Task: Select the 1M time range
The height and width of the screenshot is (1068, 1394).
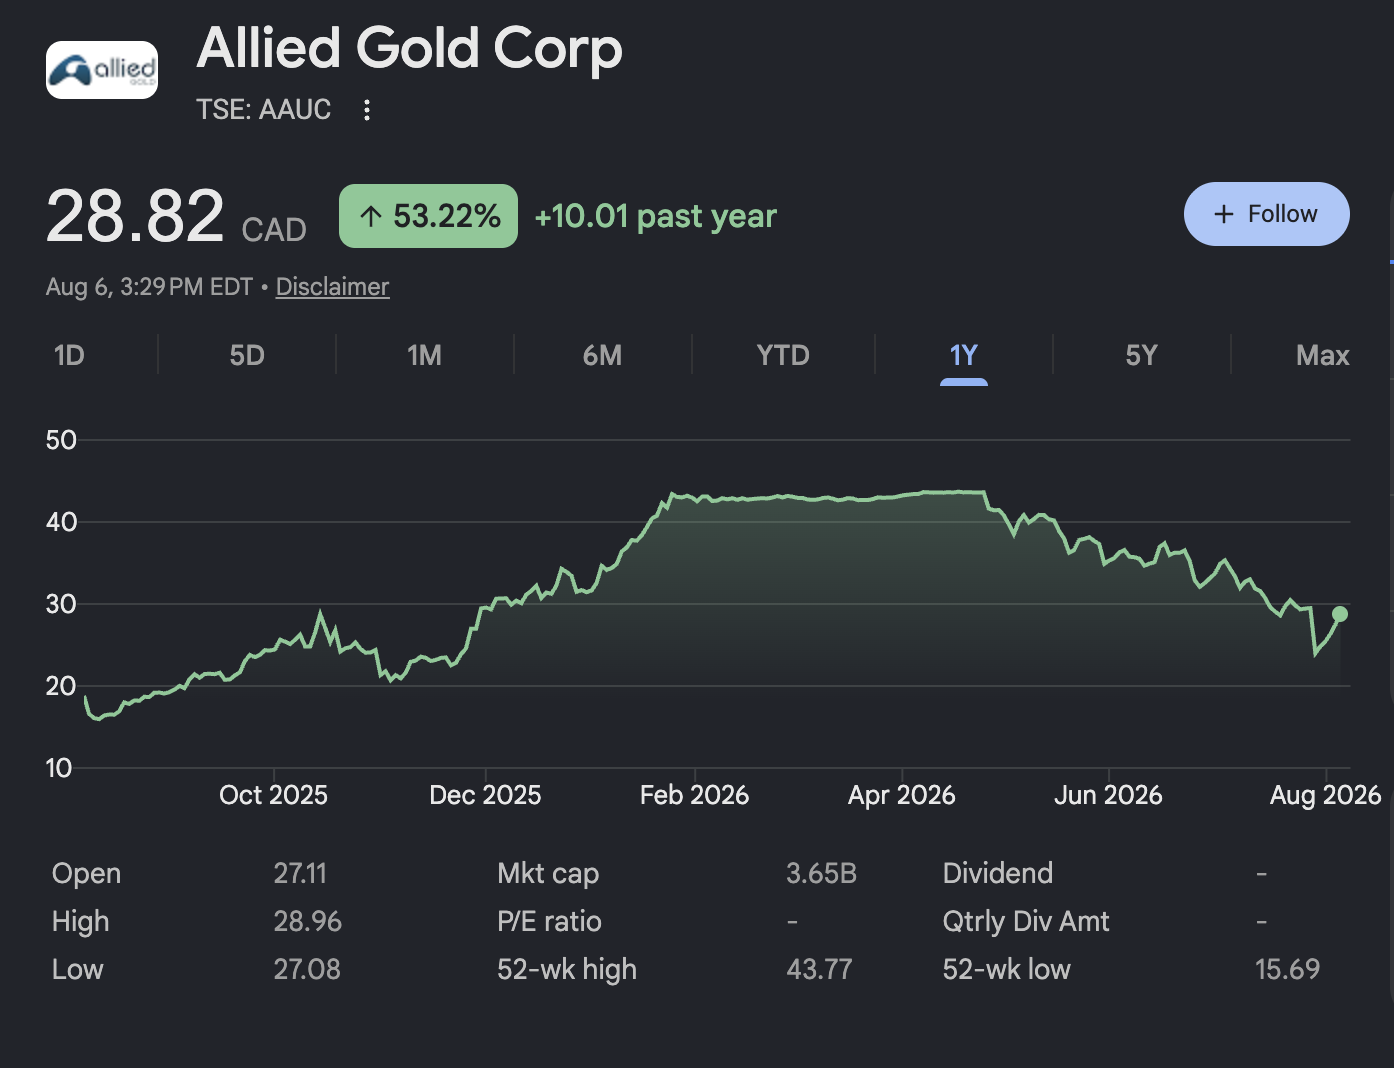Action: point(424,355)
